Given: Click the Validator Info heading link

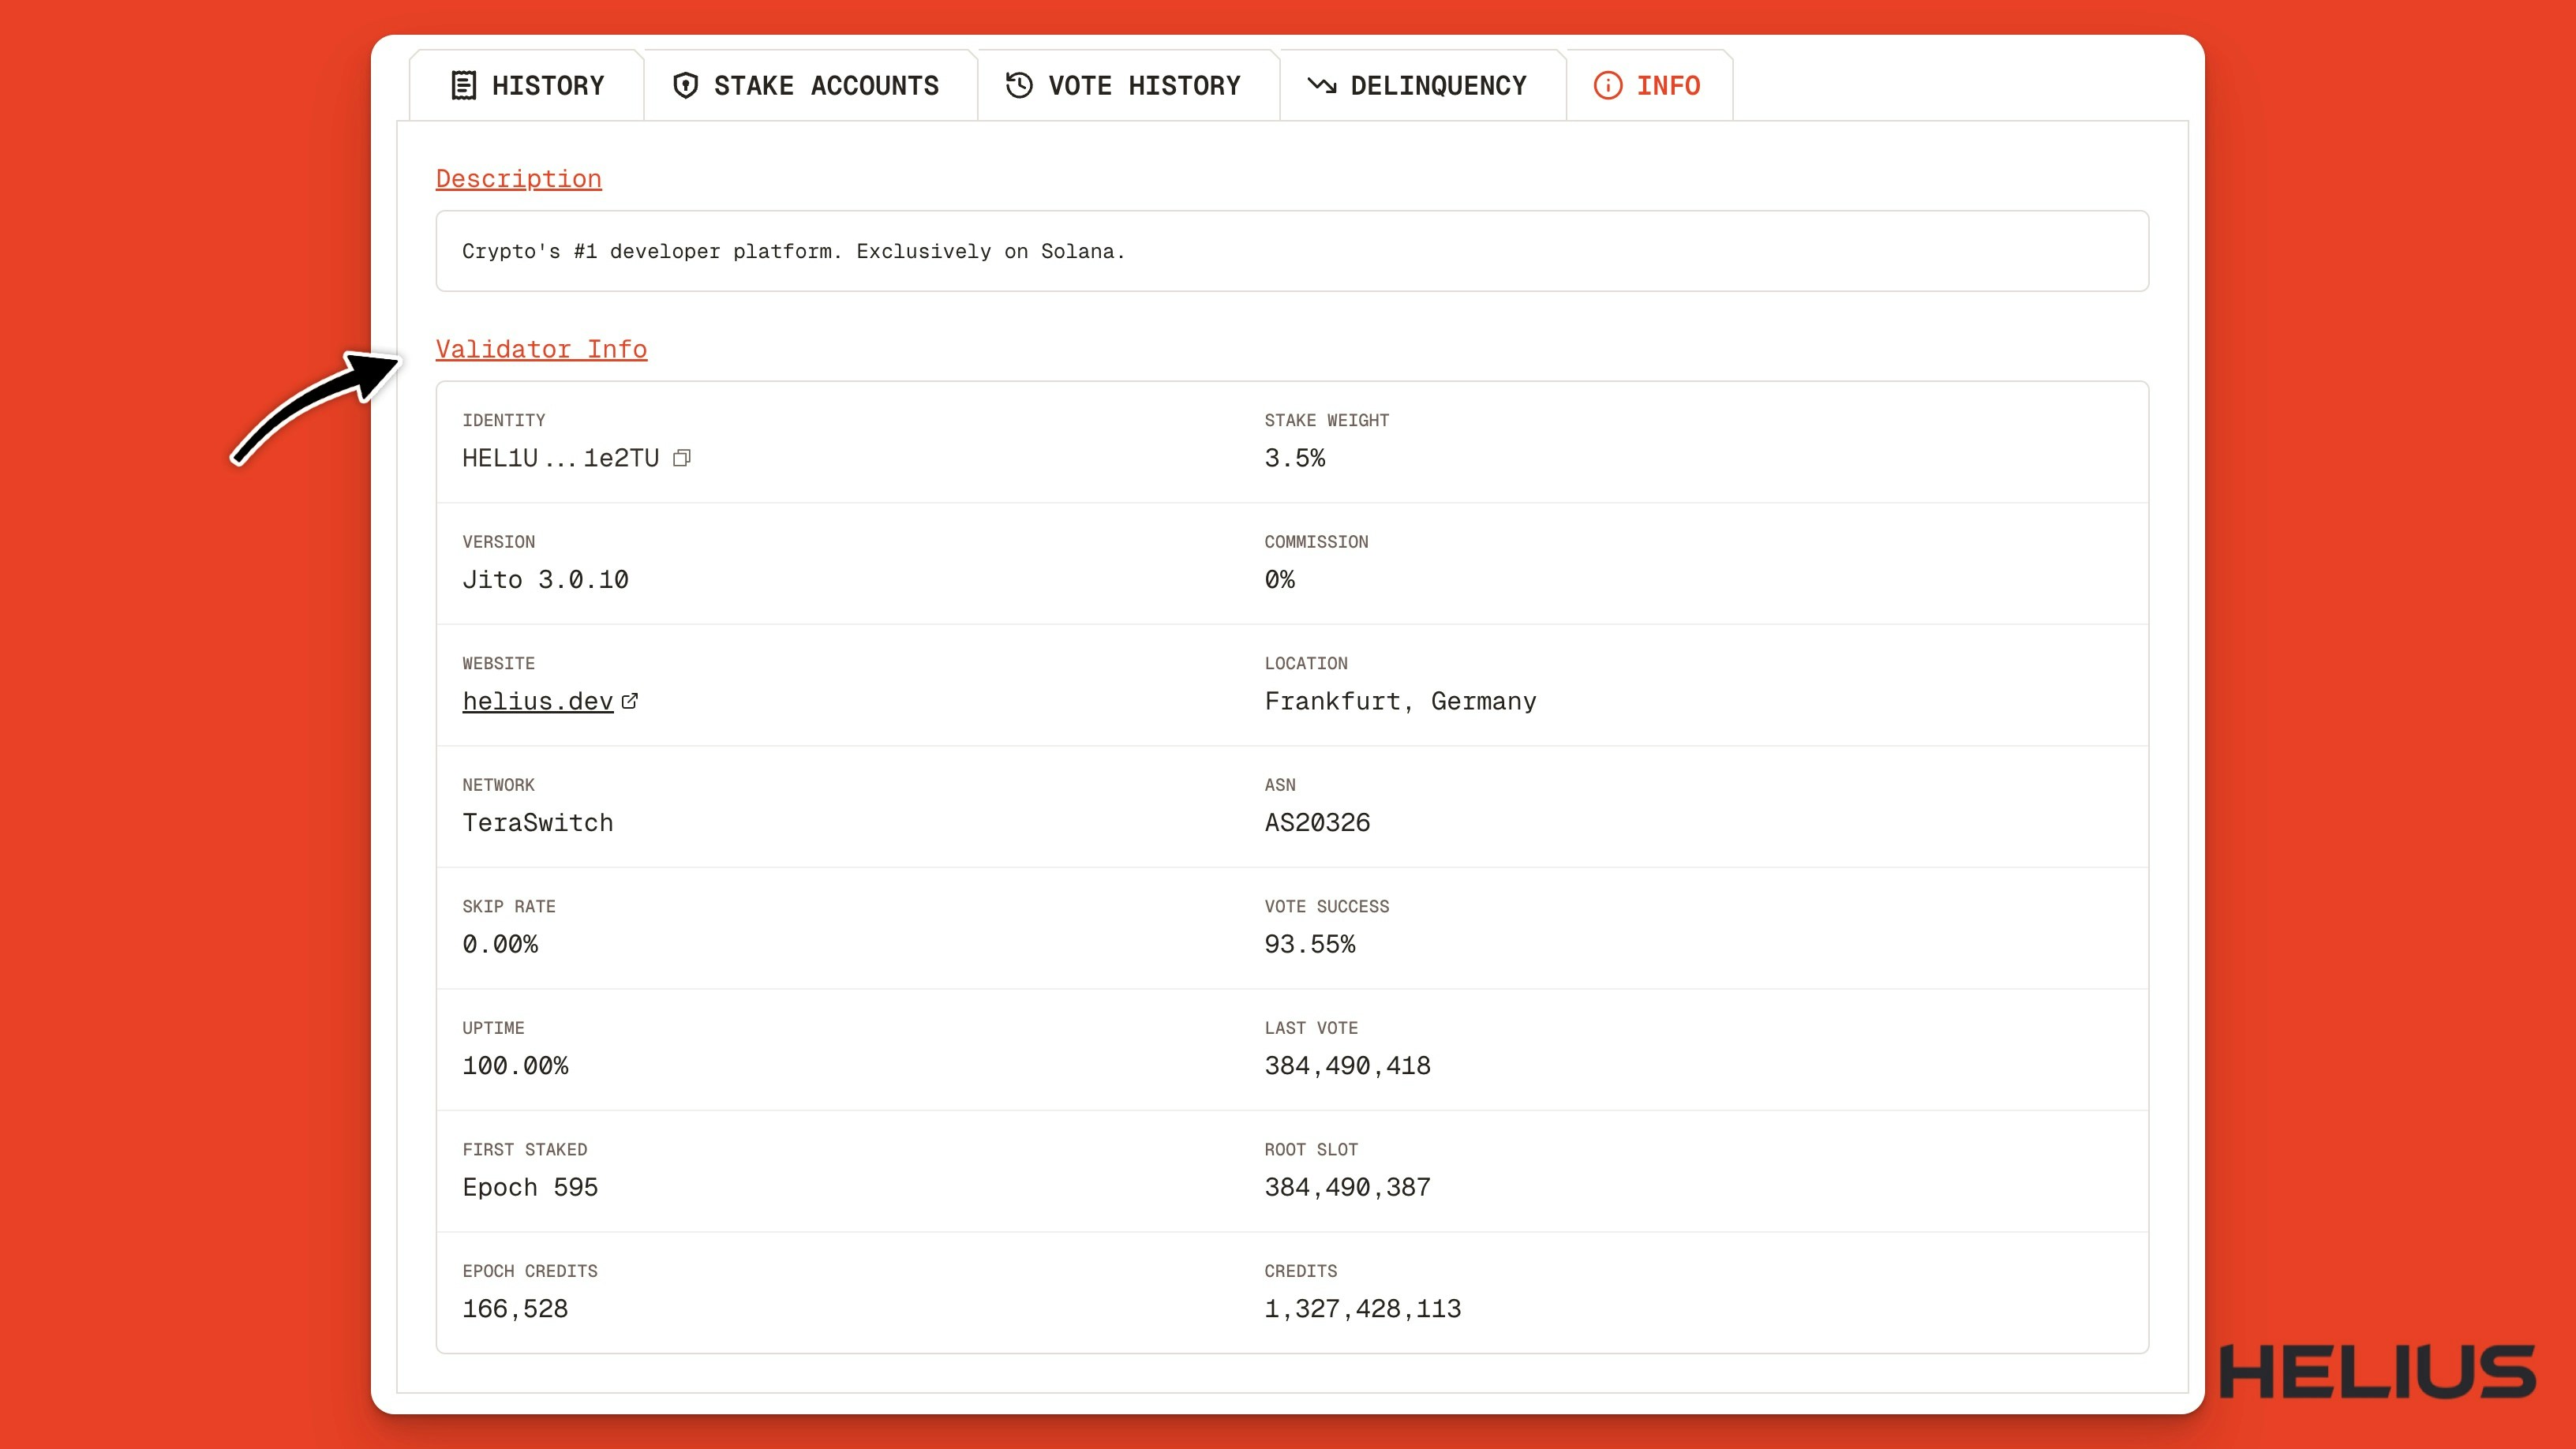Looking at the screenshot, I should coord(541,349).
